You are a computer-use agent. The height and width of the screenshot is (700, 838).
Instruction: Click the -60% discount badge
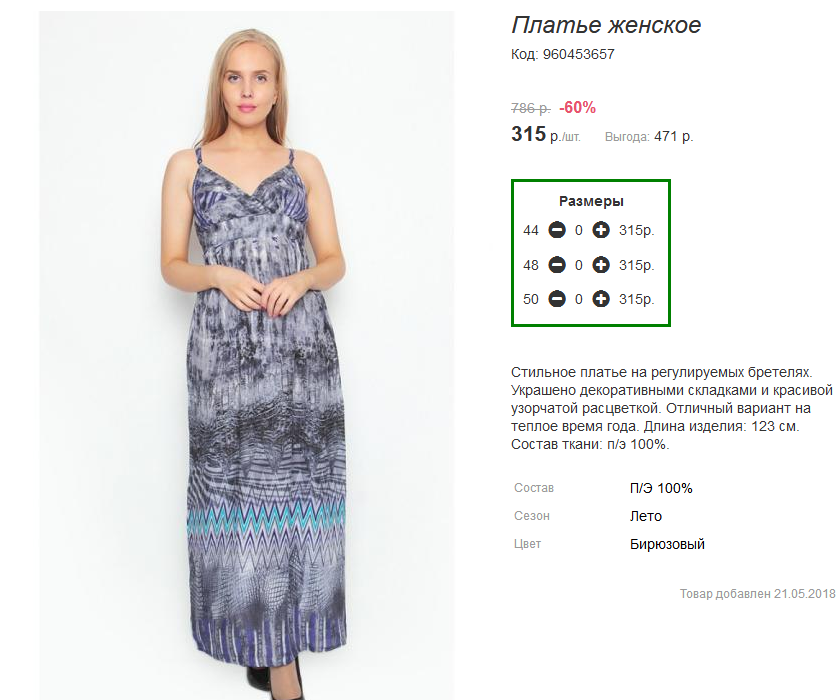[577, 107]
